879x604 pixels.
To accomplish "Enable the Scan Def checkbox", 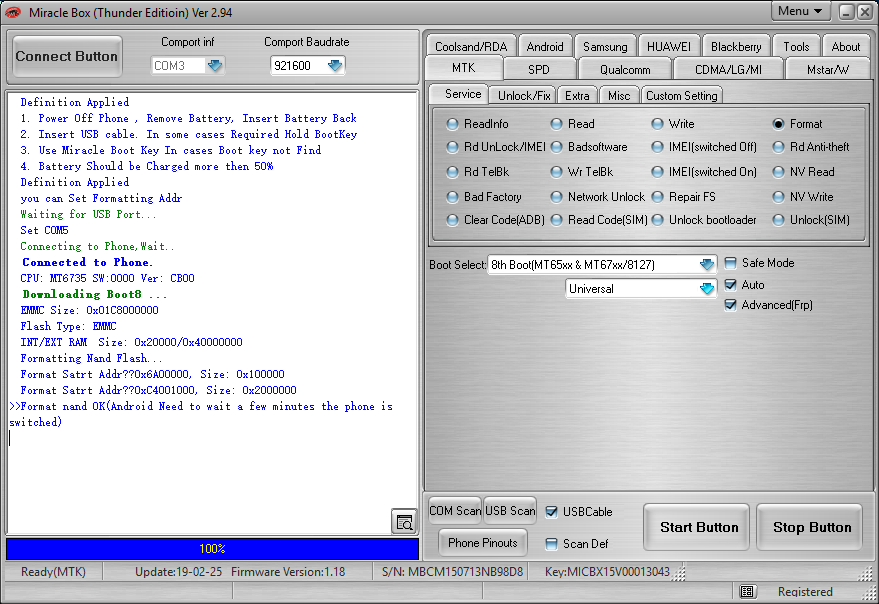I will tap(552, 543).
